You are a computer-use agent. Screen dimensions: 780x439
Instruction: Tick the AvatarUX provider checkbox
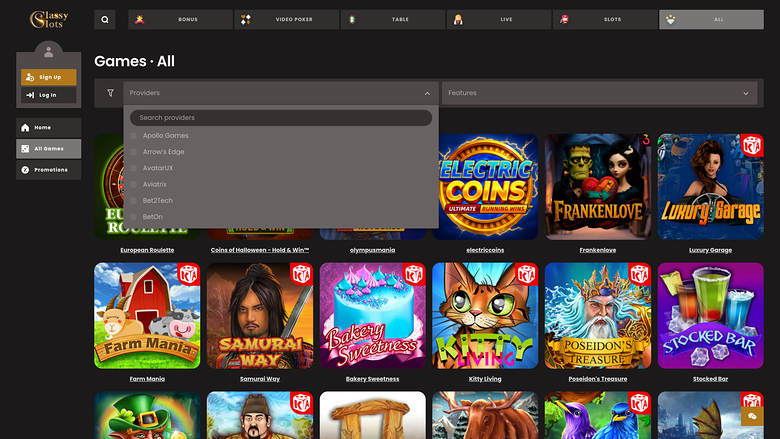click(133, 168)
